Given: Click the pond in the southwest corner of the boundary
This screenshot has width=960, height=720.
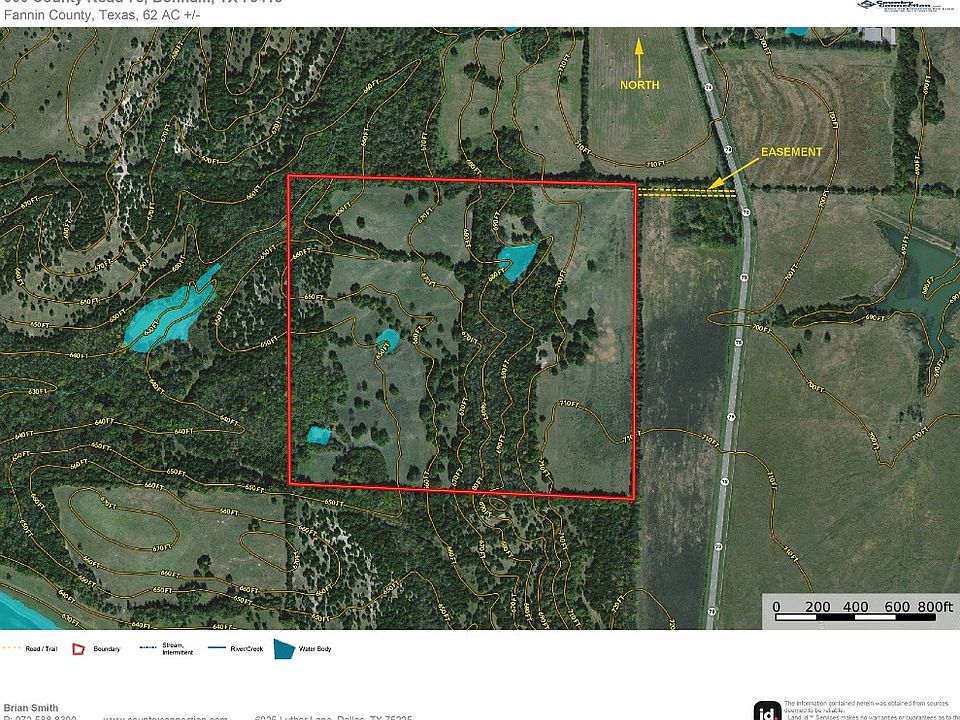Looking at the screenshot, I should tap(318, 435).
